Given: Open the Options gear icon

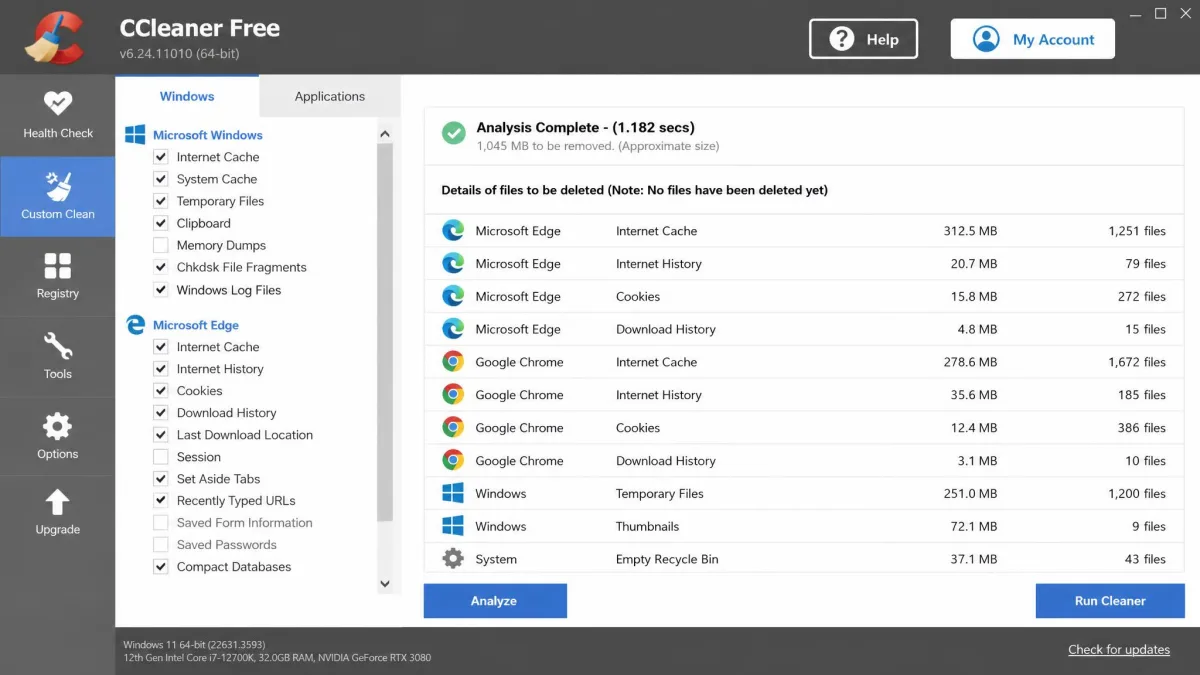Looking at the screenshot, I should coord(57,426).
